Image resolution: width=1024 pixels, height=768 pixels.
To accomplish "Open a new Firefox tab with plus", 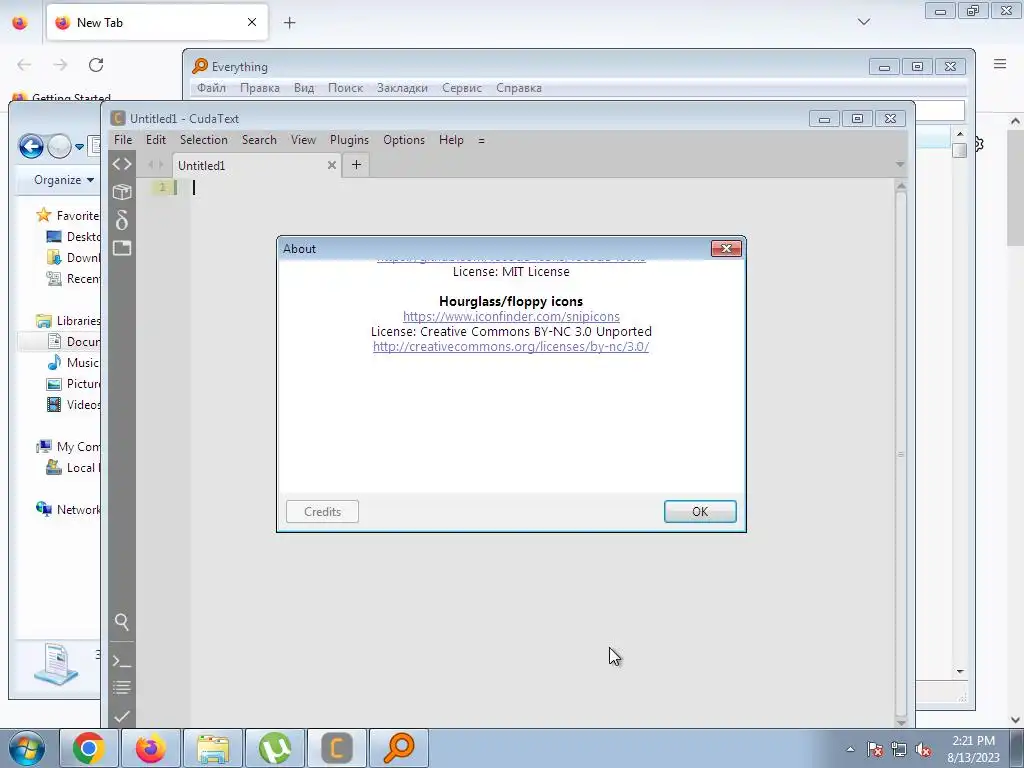I will coord(289,23).
